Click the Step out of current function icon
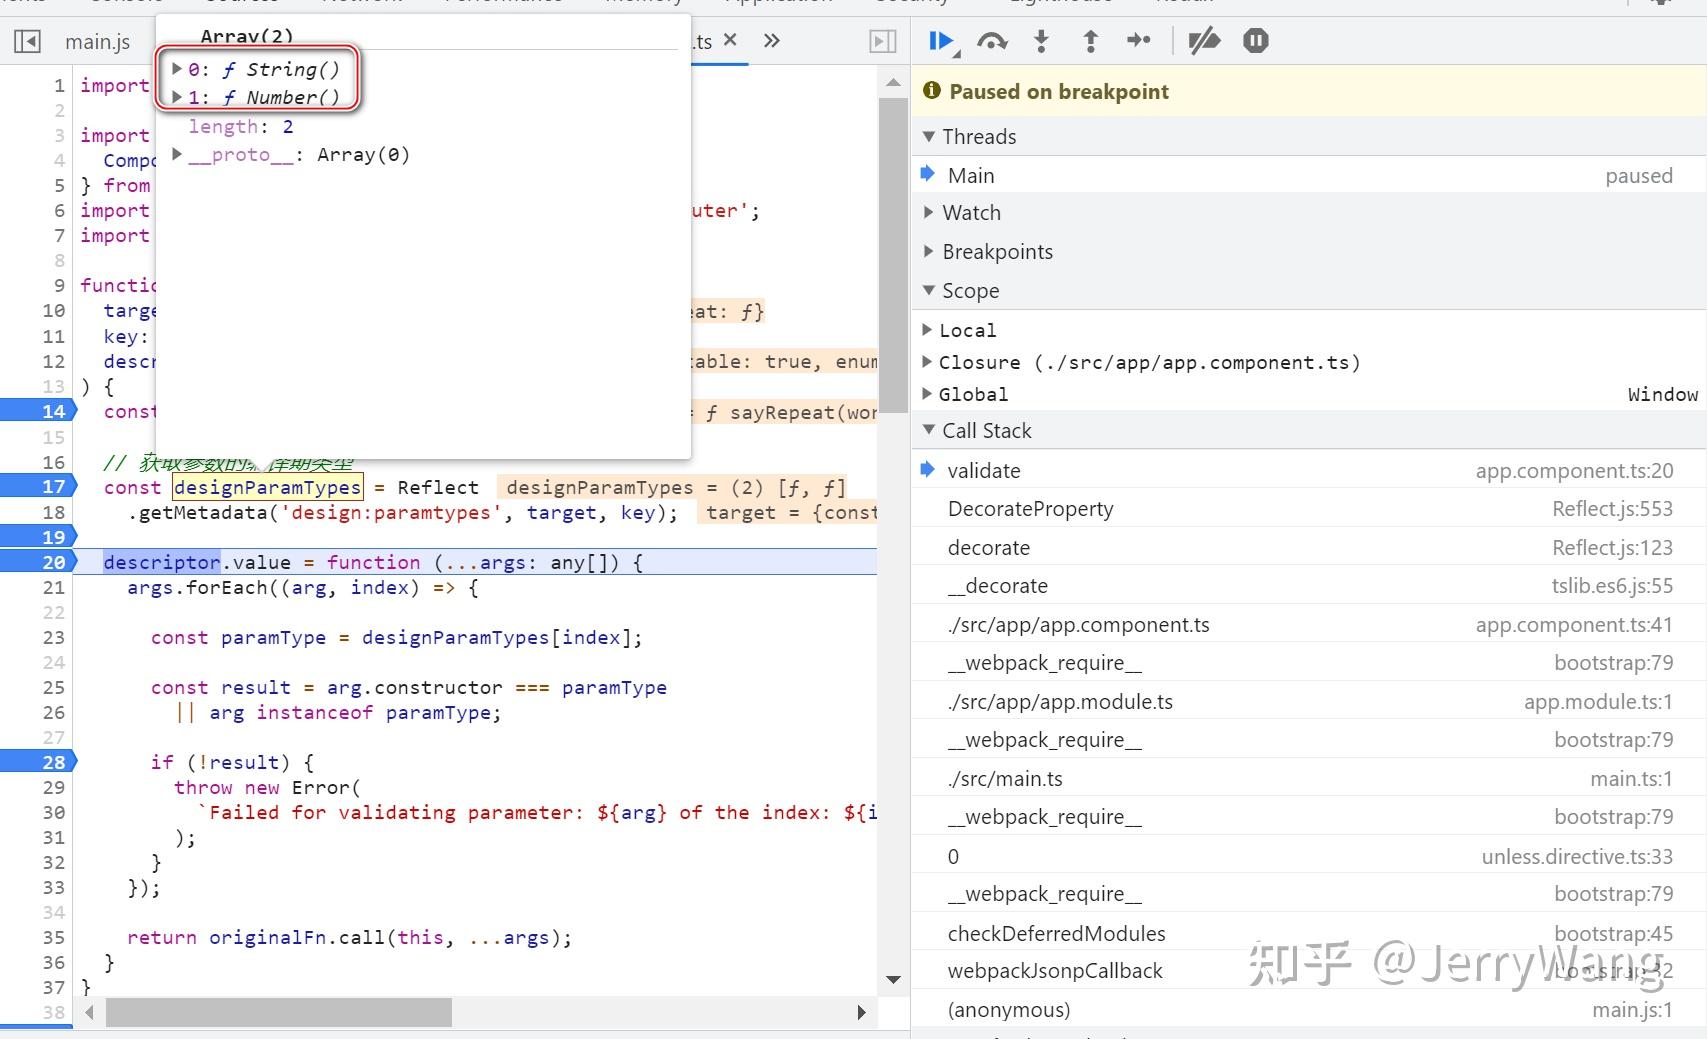This screenshot has height=1039, width=1707. click(1090, 41)
